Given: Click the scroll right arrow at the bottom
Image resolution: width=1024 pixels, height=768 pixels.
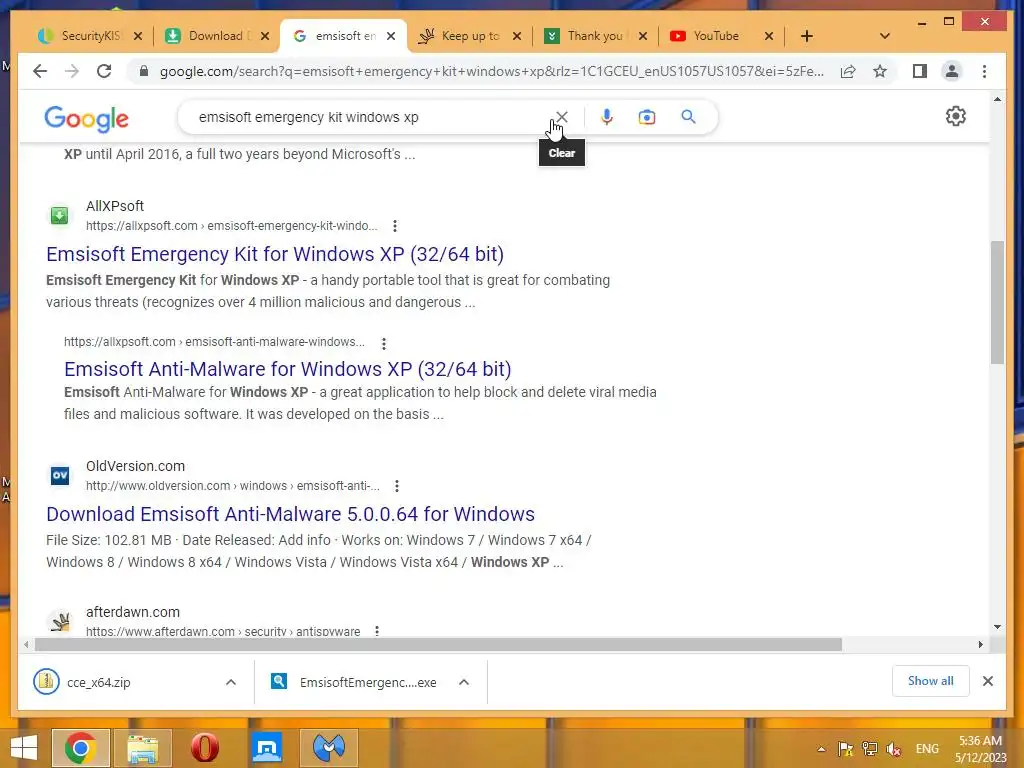Looking at the screenshot, I should (x=980, y=645).
